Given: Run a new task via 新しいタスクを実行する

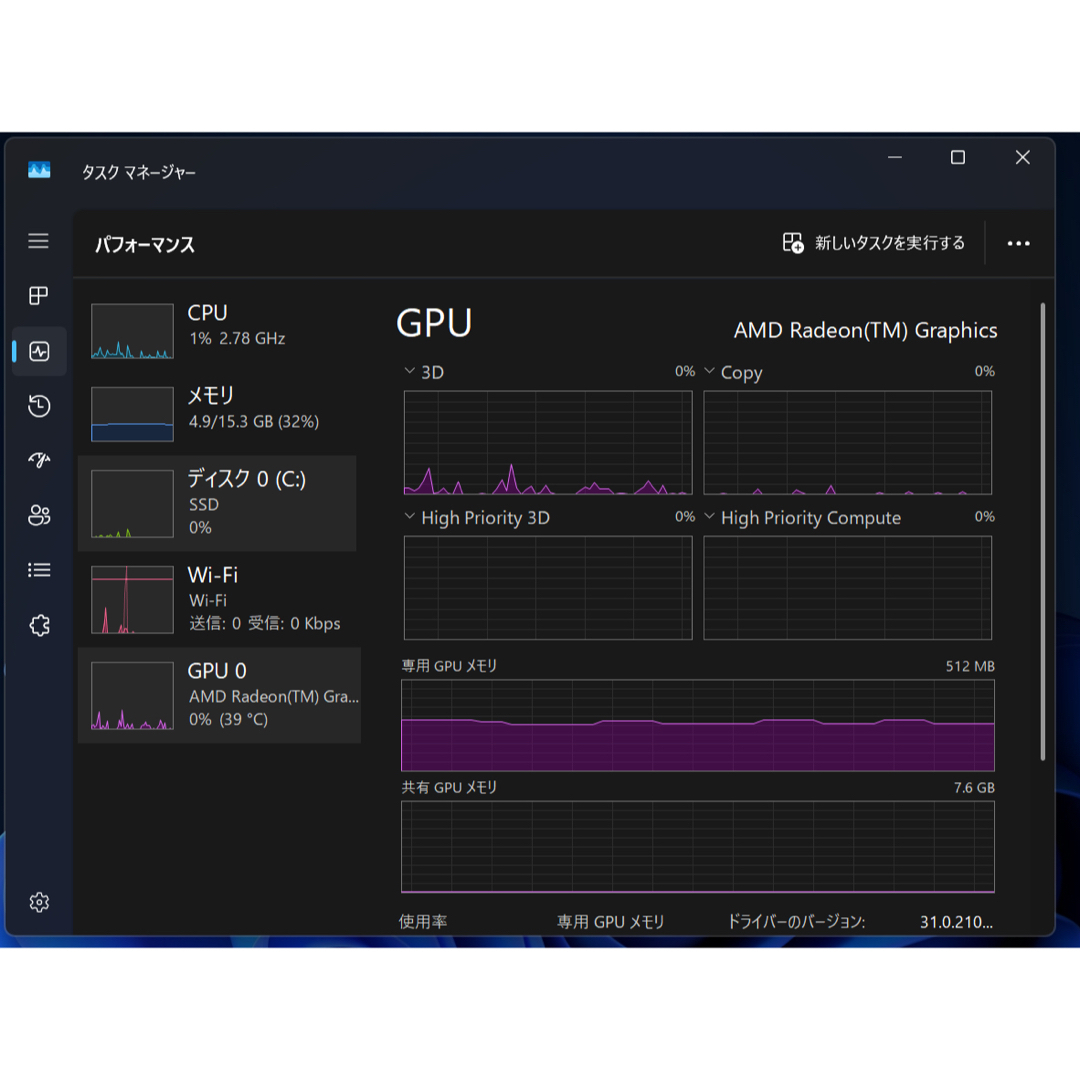Looking at the screenshot, I should pyautogui.click(x=873, y=242).
